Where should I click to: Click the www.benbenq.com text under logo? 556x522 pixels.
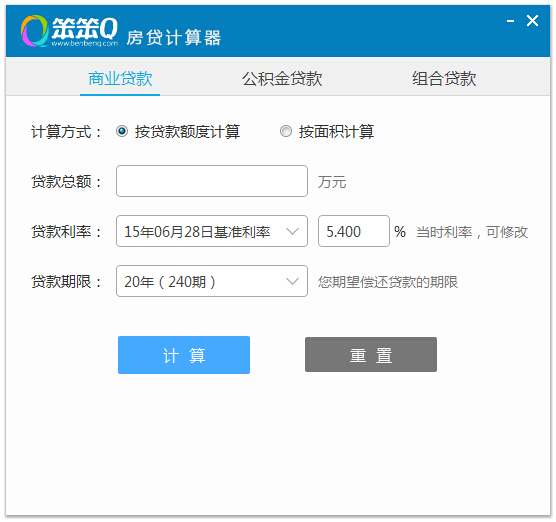tap(84, 43)
